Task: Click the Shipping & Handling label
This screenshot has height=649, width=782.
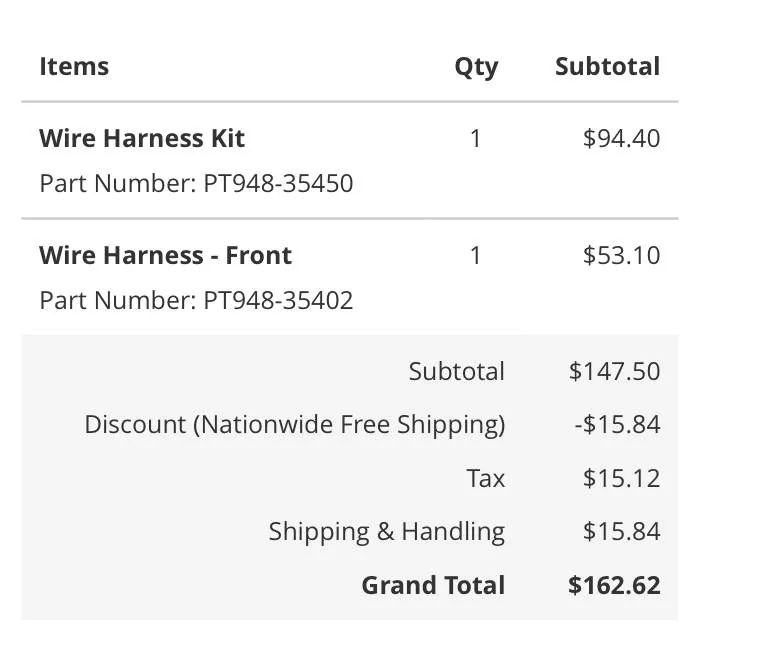Action: (x=387, y=532)
